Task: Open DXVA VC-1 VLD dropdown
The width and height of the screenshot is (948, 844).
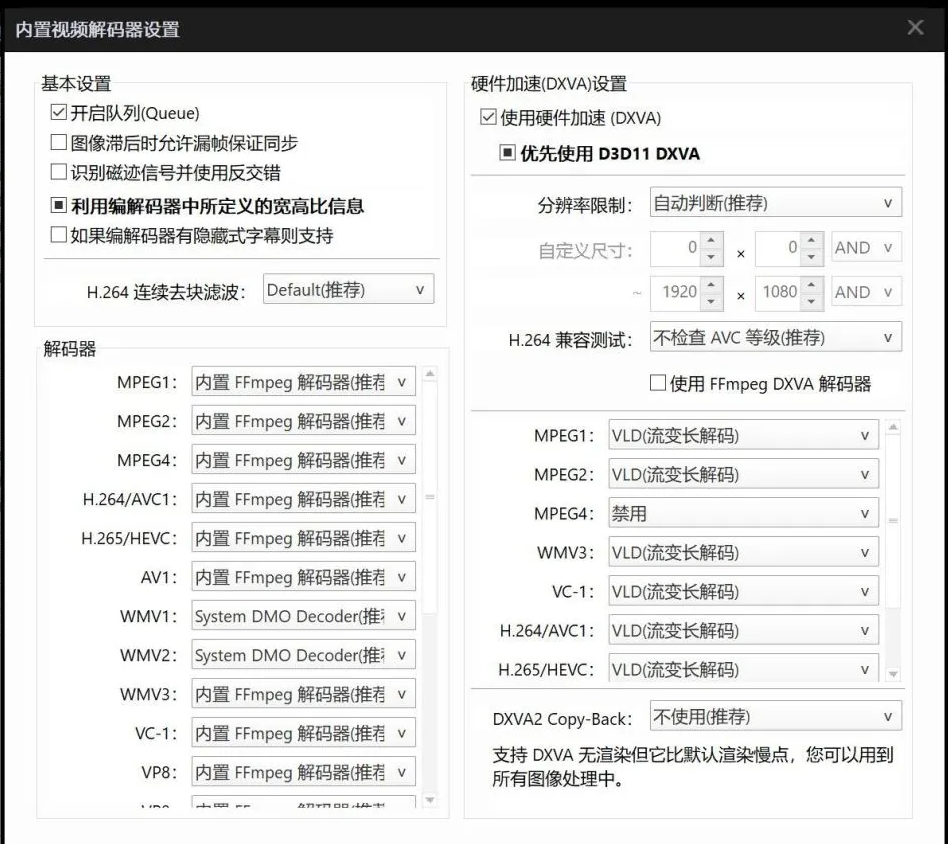Action: pos(743,591)
